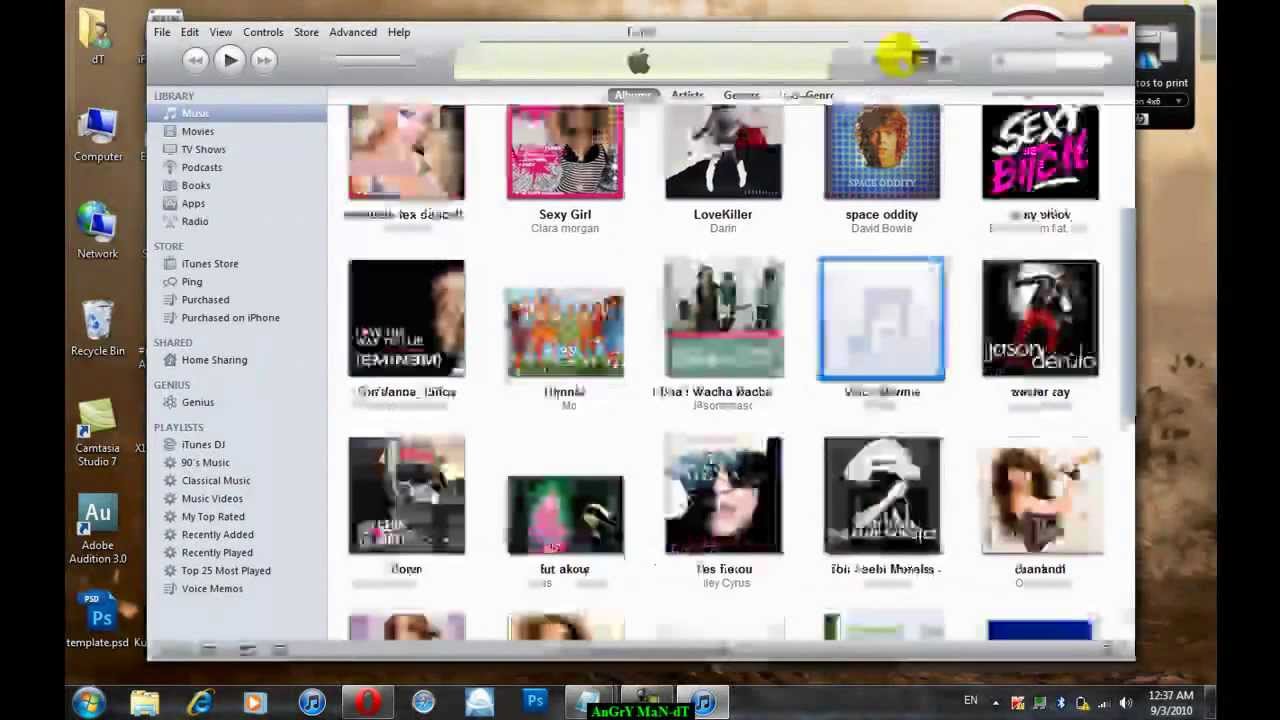Screen dimensions: 1280x720
Task: Open the View menu
Action: pos(221,32)
